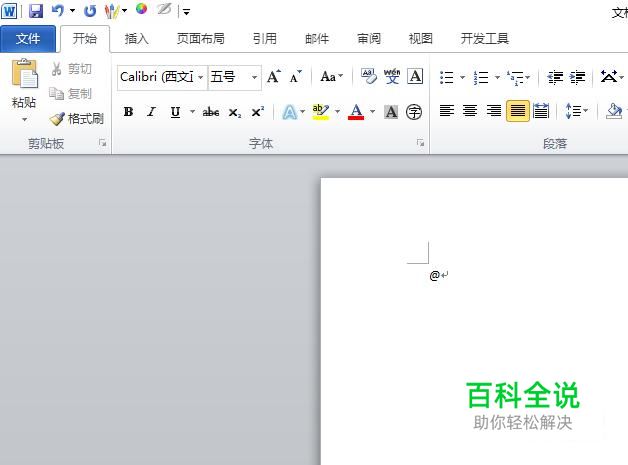Apply red font color A
Screen dimensions: 628x465
tap(356, 112)
